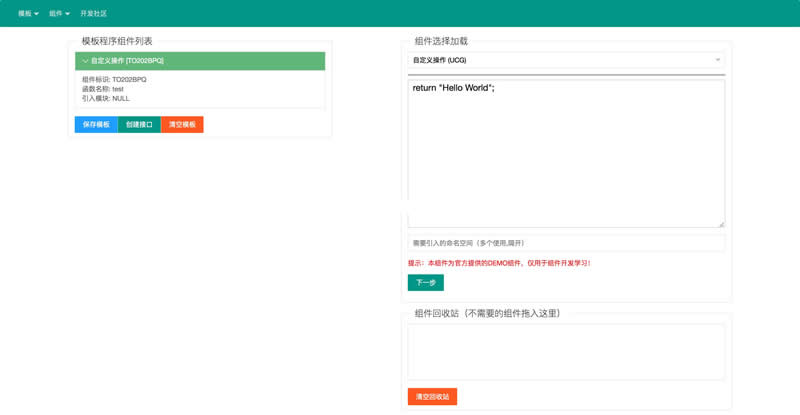Click the arrow of the component select box
Image resolution: width=800 pixels, height=415 pixels.
pyautogui.click(x=717, y=60)
